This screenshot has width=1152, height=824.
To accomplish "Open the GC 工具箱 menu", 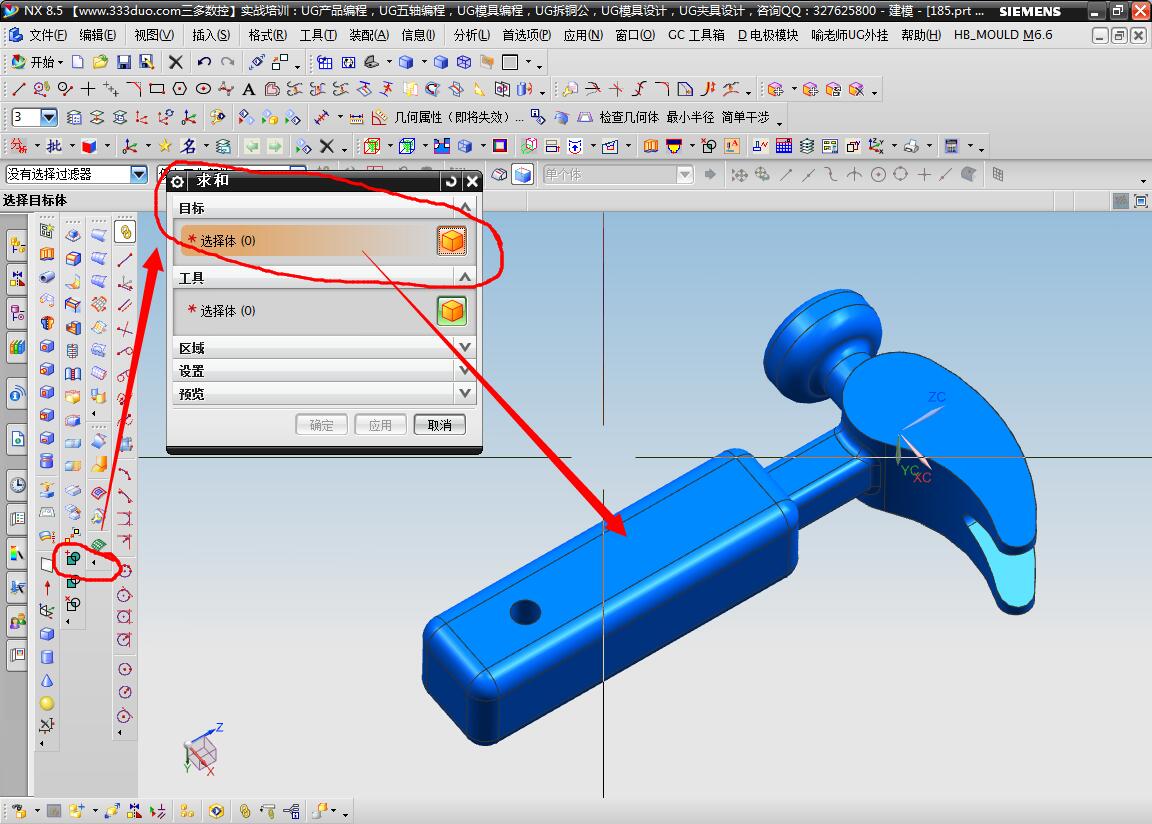I will pos(696,35).
